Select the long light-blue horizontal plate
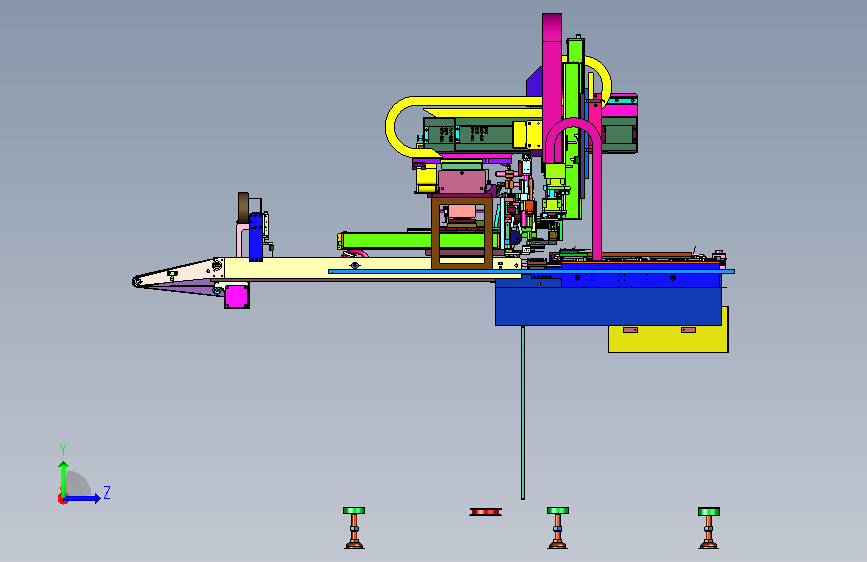 coord(531,272)
